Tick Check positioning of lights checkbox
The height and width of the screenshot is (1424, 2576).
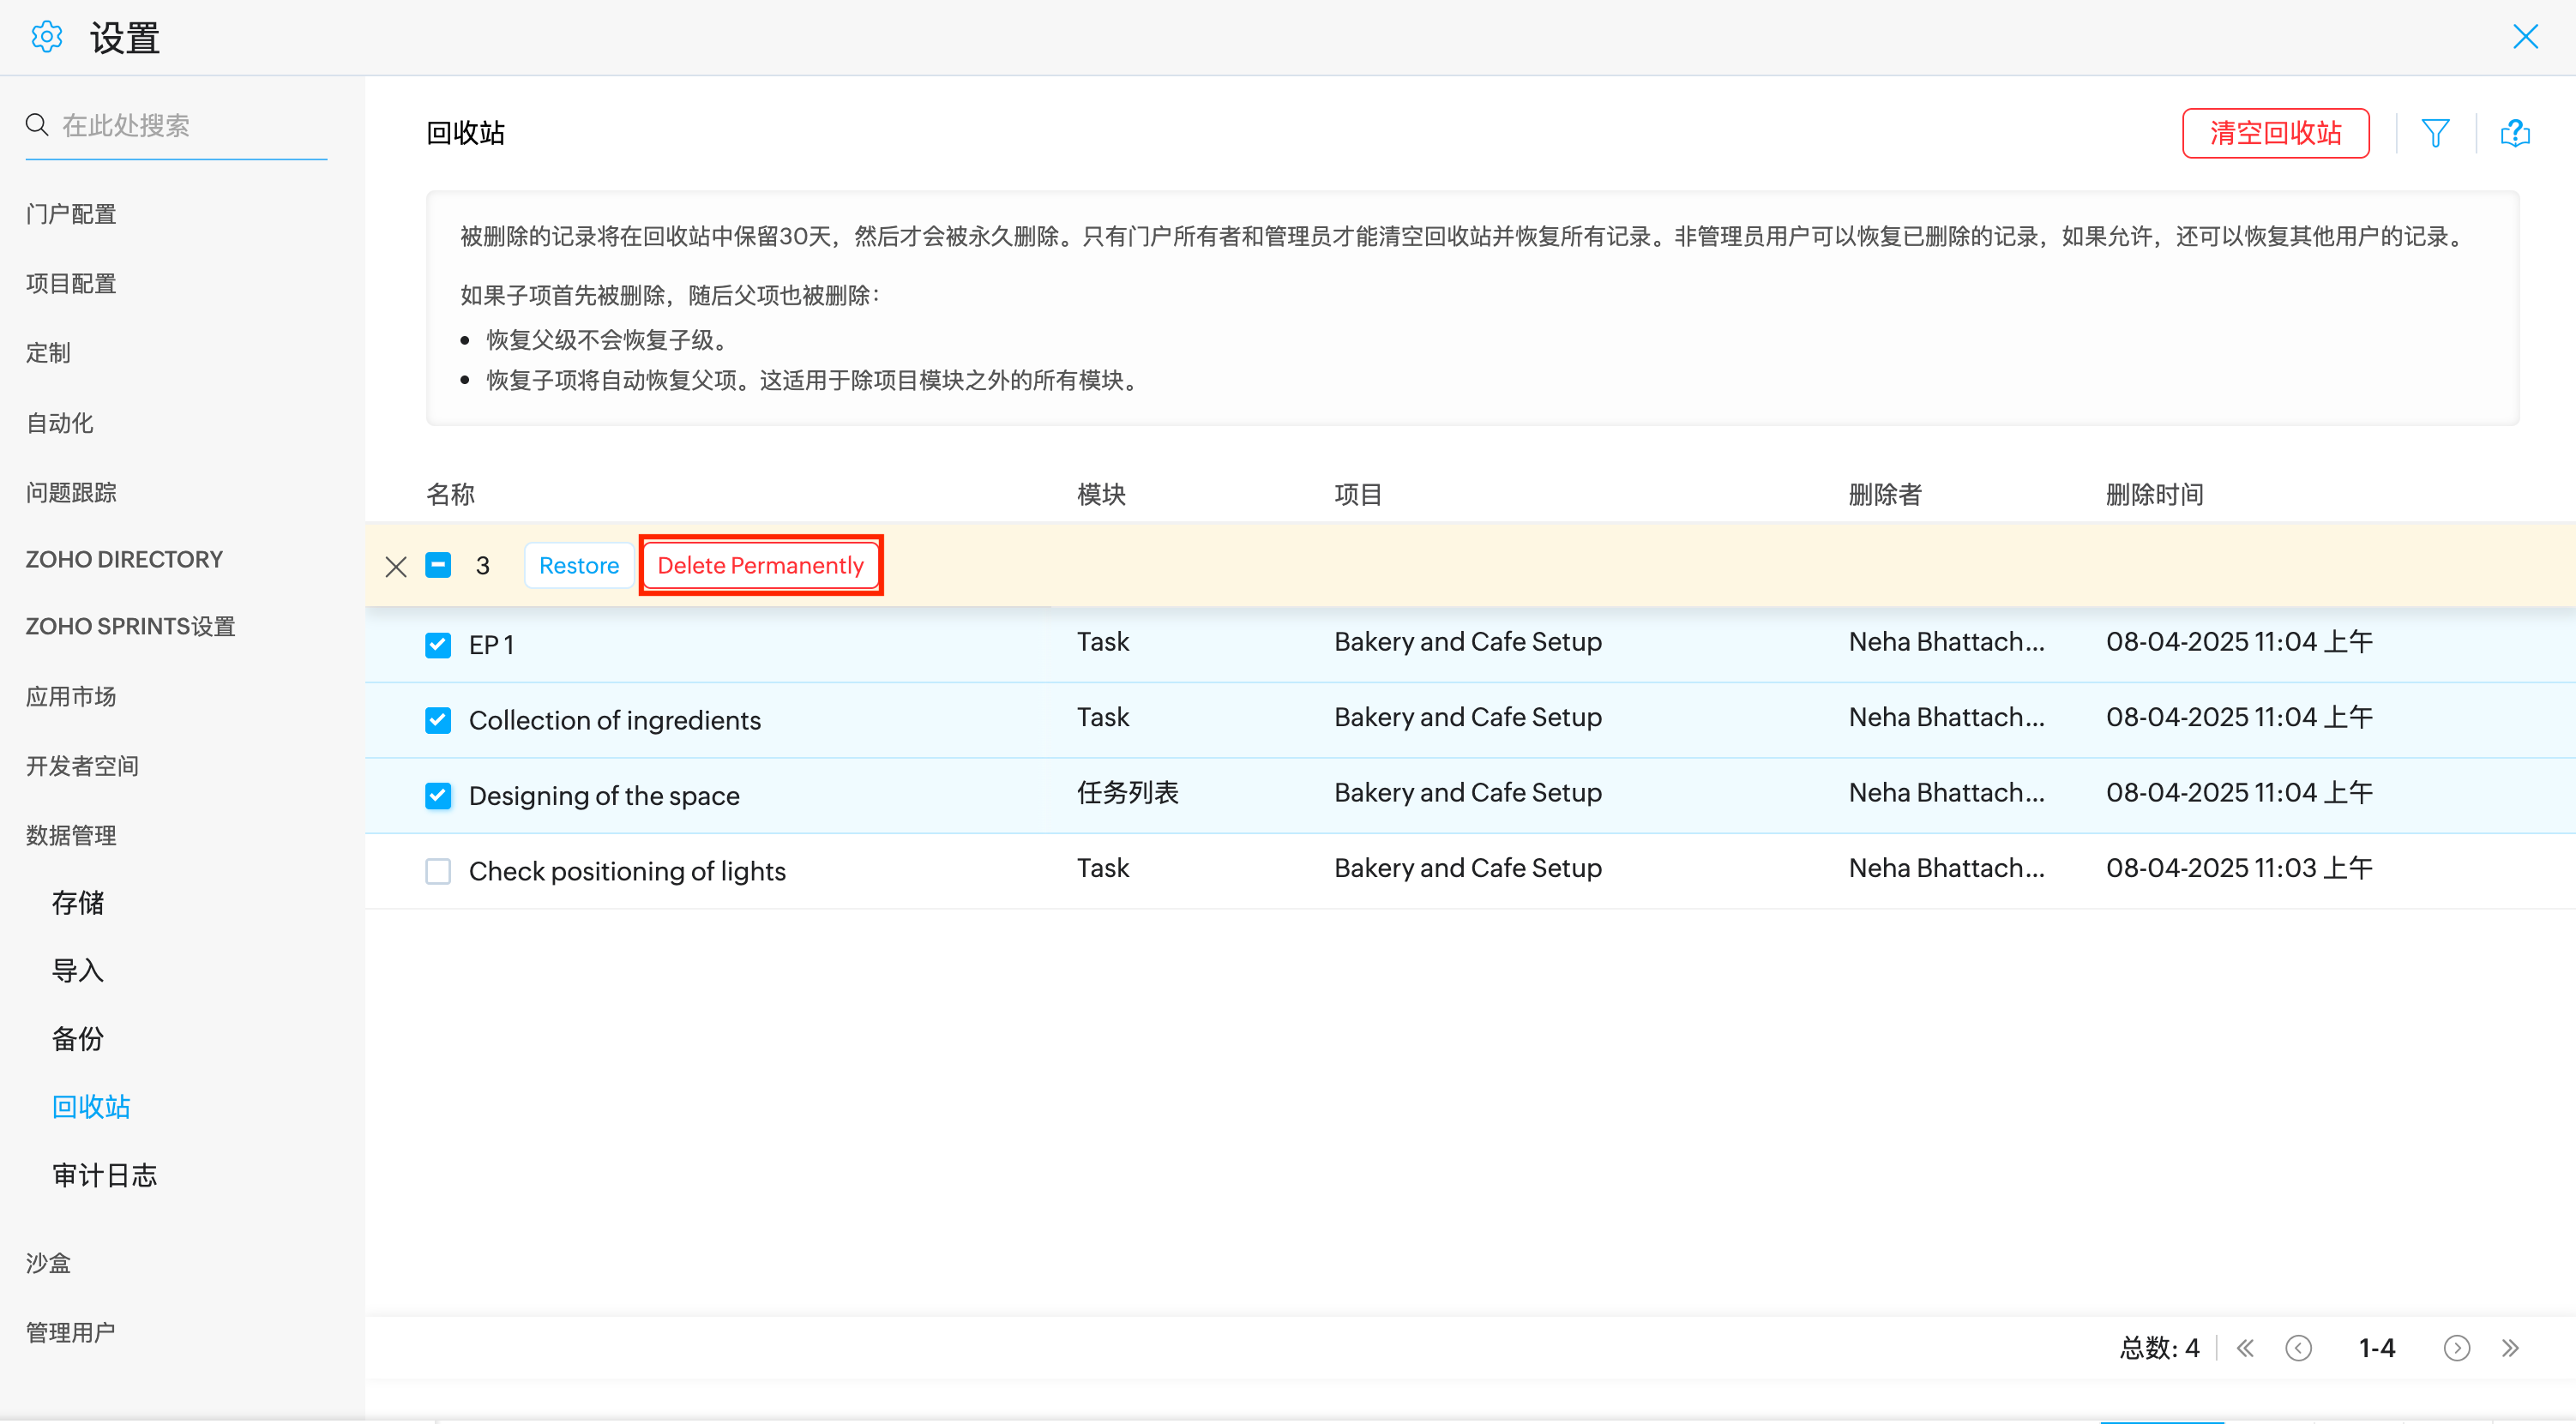[x=438, y=871]
